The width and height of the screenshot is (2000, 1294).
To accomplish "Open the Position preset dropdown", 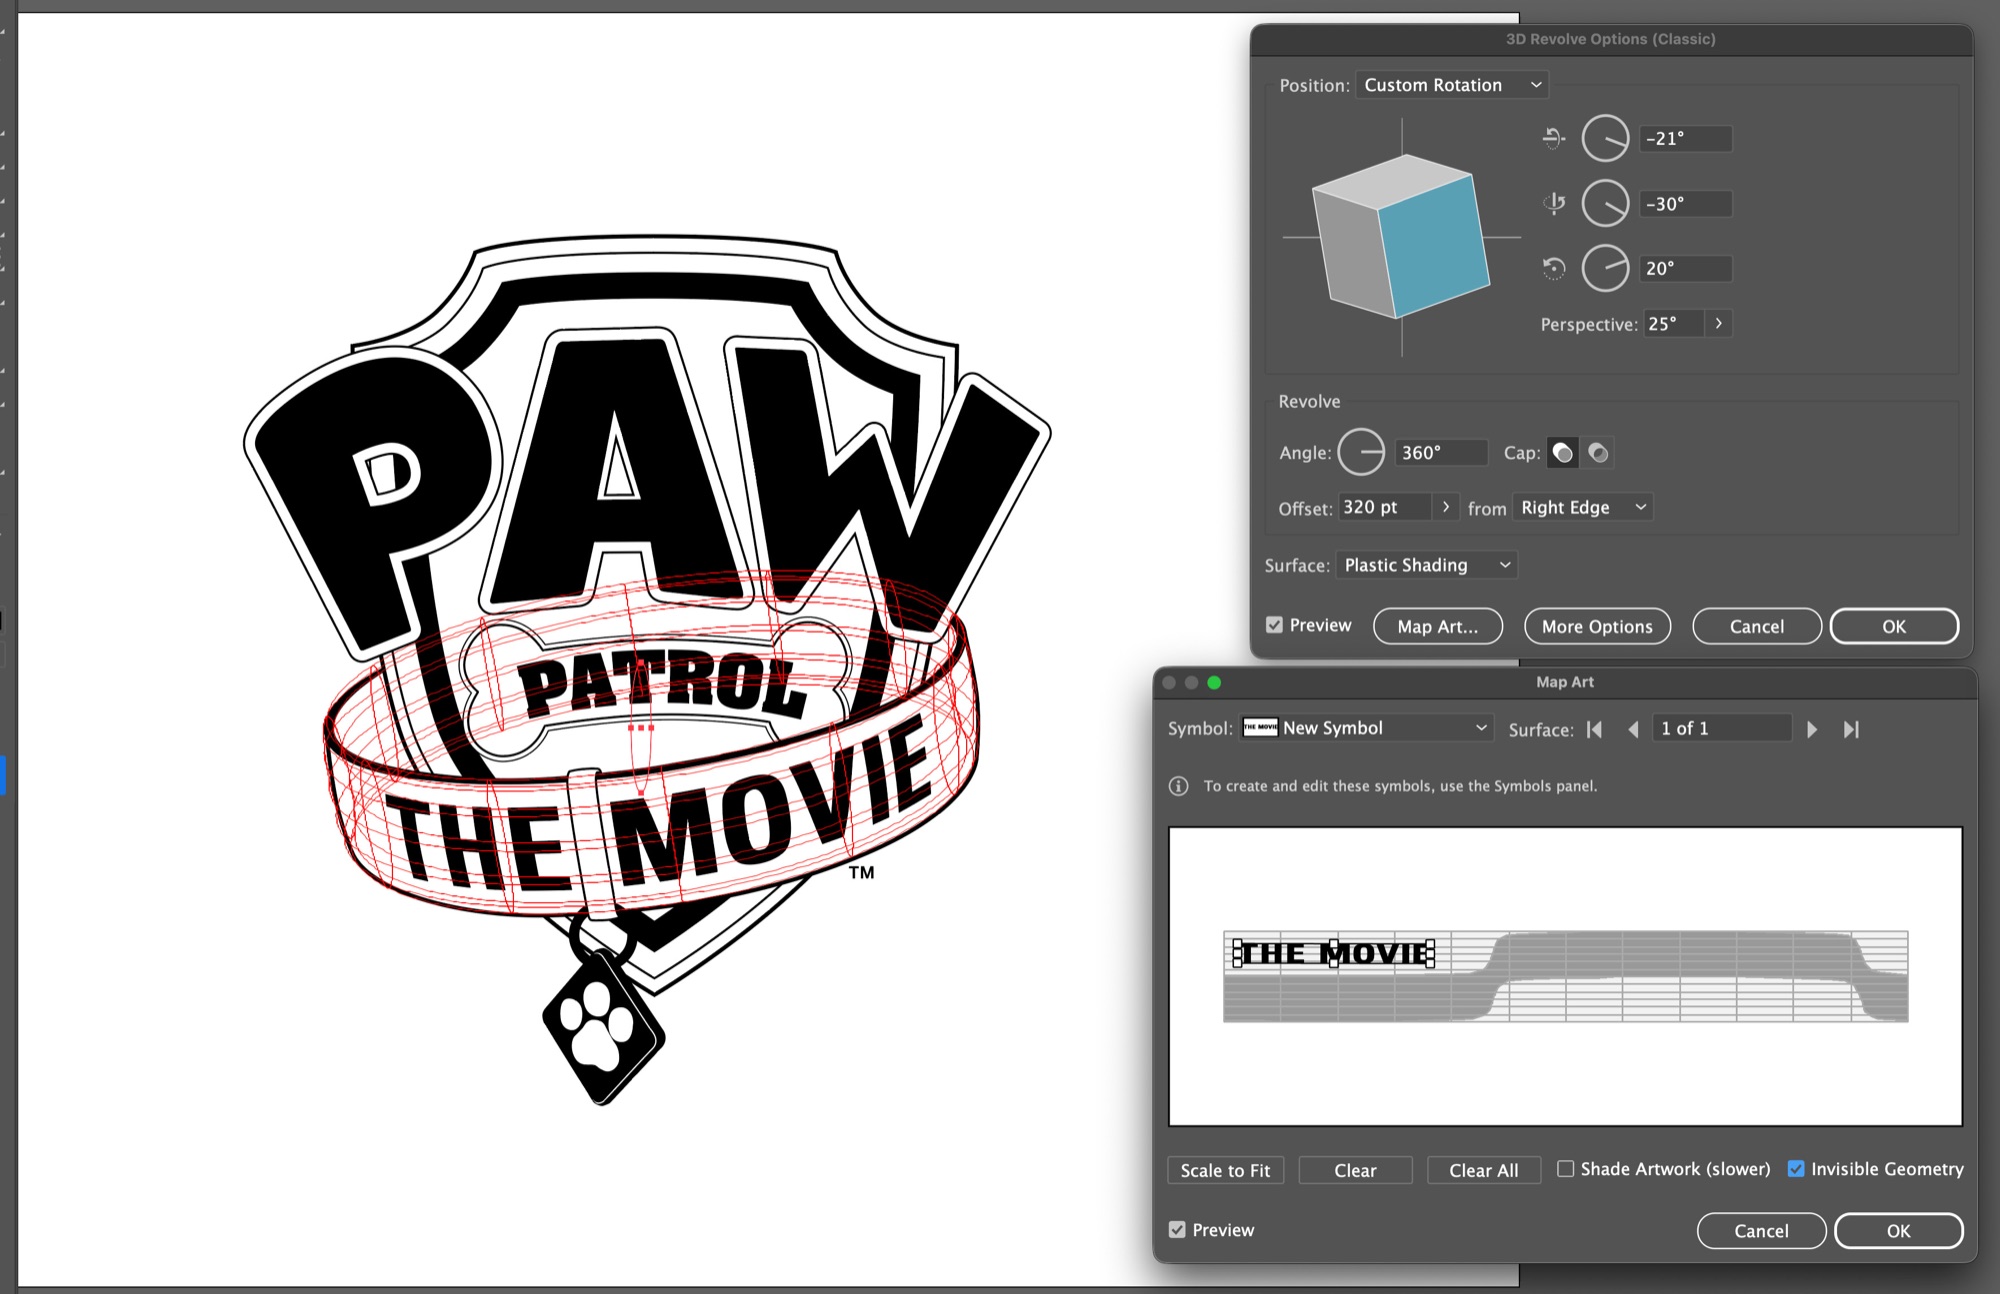I will pos(1452,85).
